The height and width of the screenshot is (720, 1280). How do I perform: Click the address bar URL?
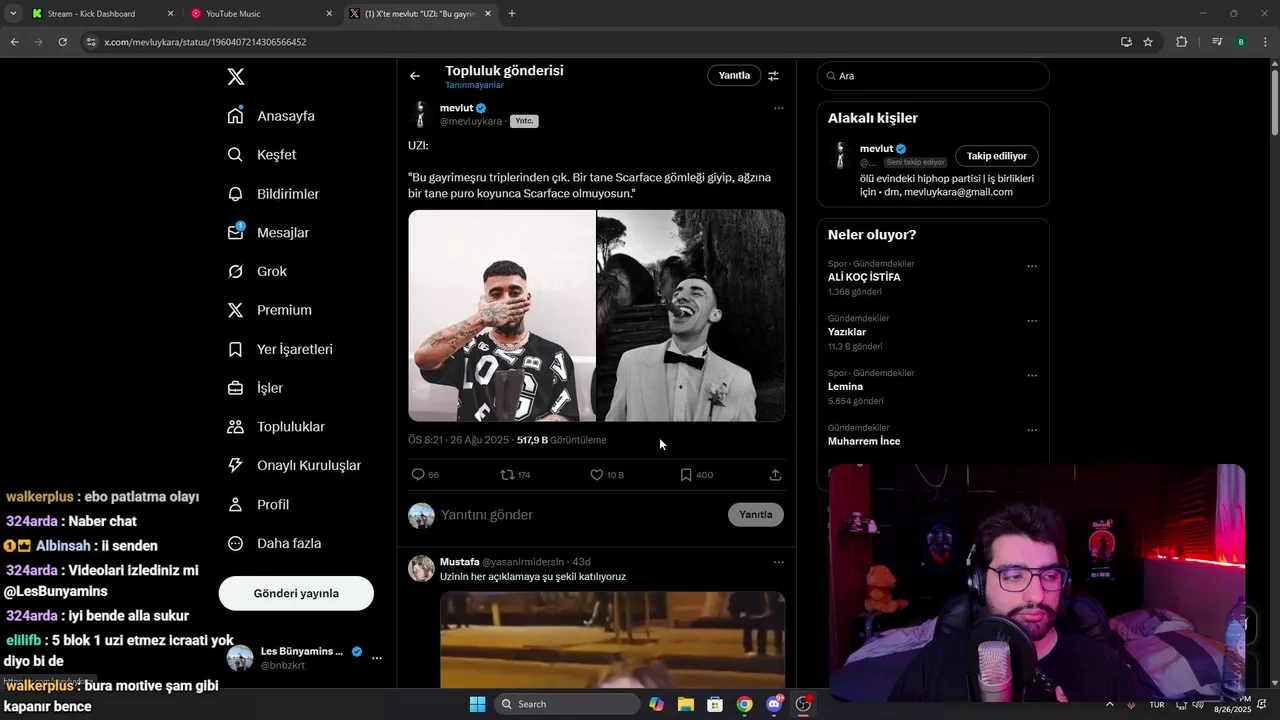205,42
